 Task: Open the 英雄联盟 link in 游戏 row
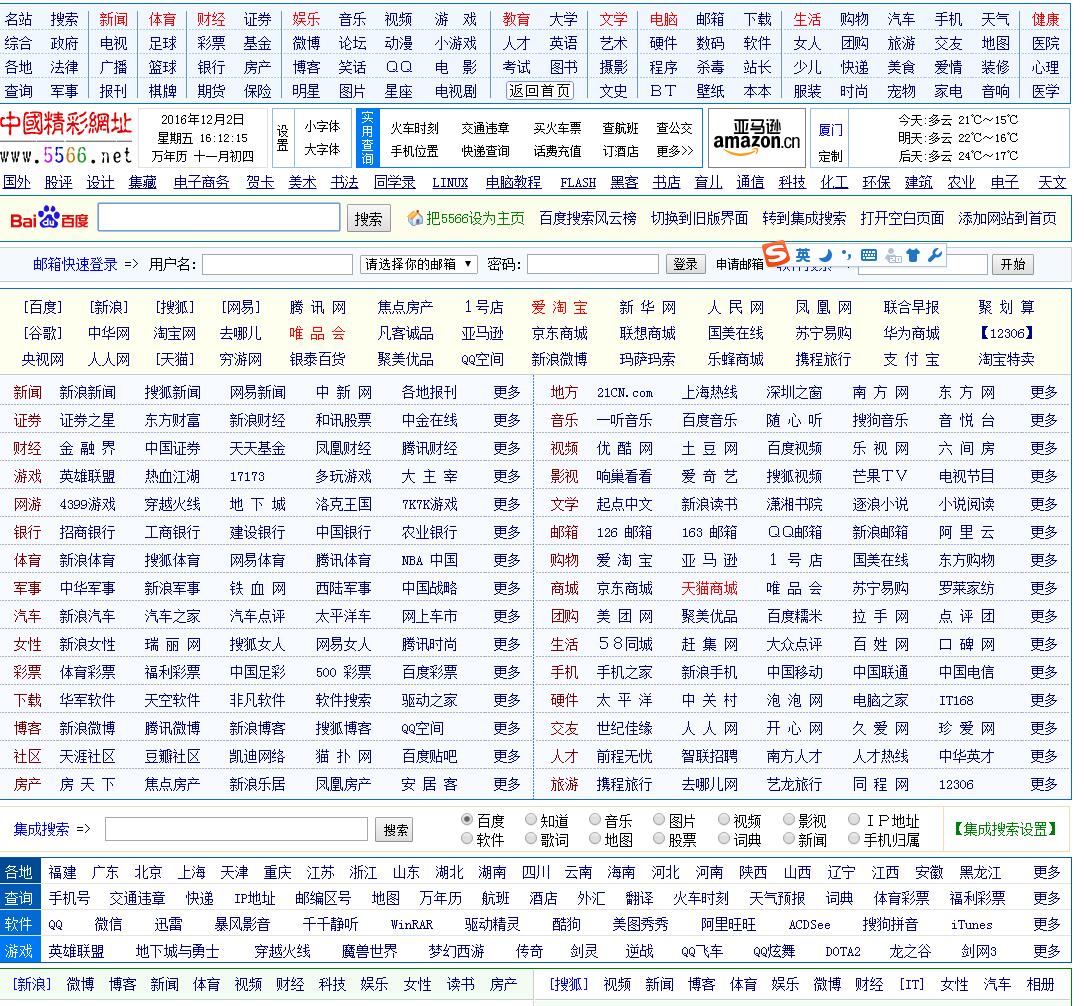coord(87,476)
